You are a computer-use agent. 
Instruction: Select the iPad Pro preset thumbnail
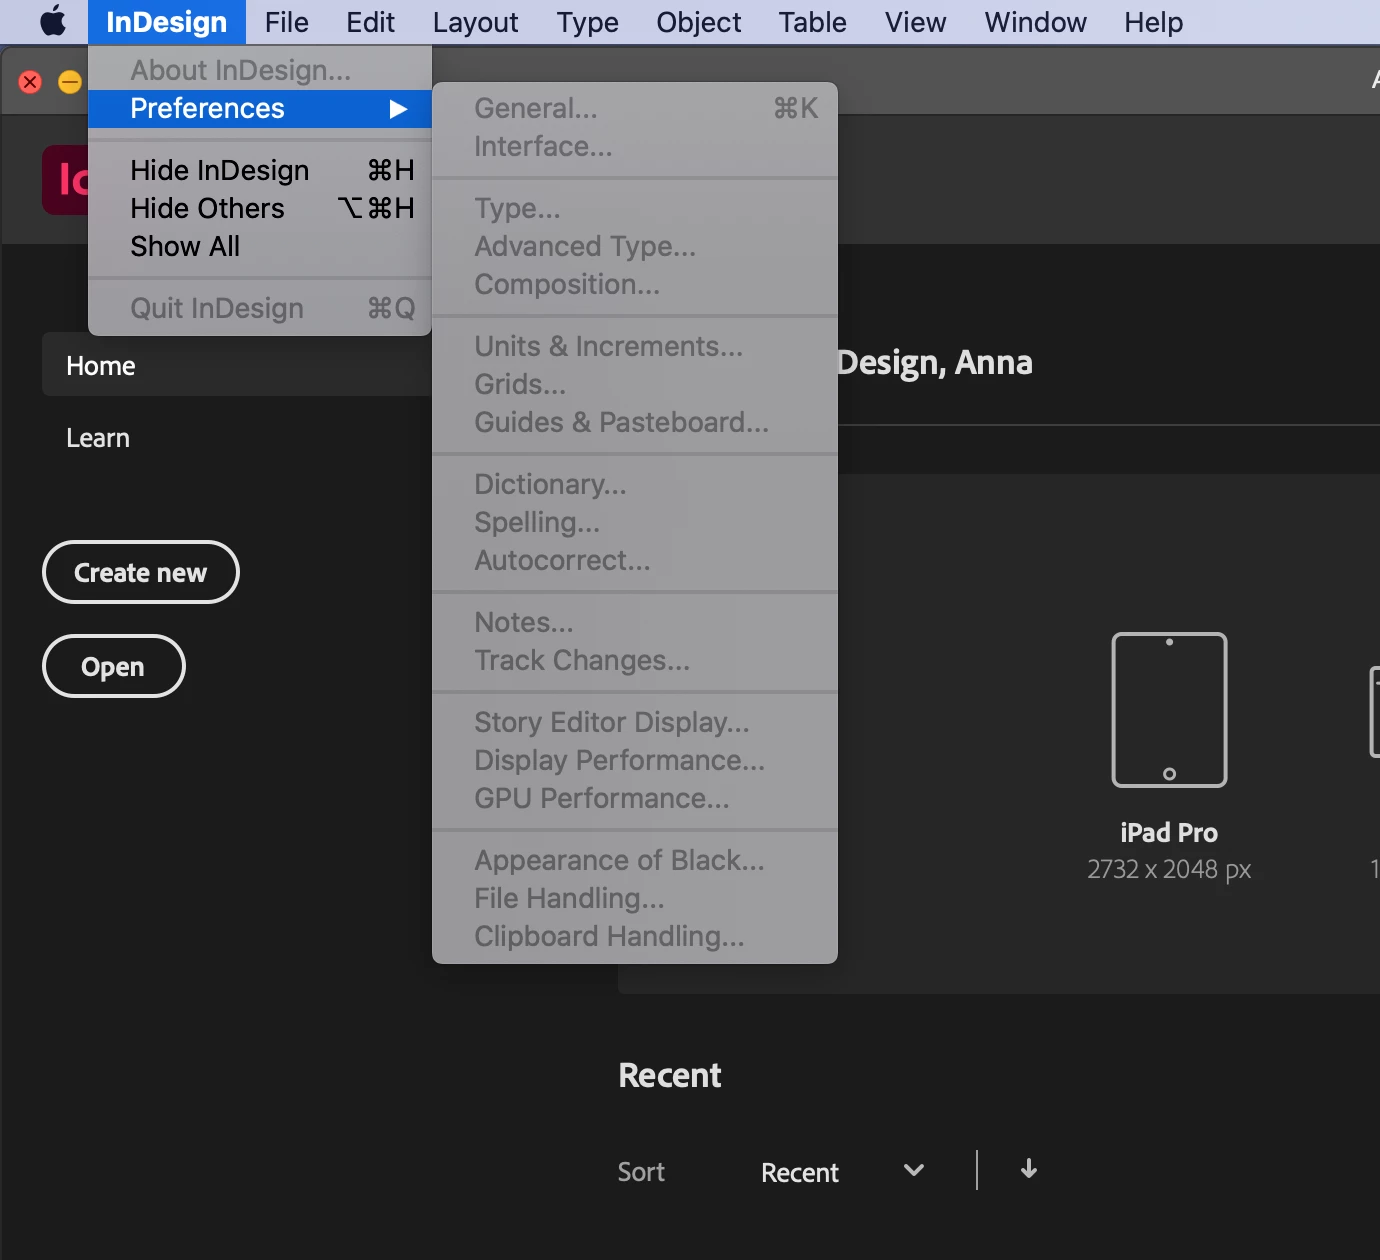1169,710
